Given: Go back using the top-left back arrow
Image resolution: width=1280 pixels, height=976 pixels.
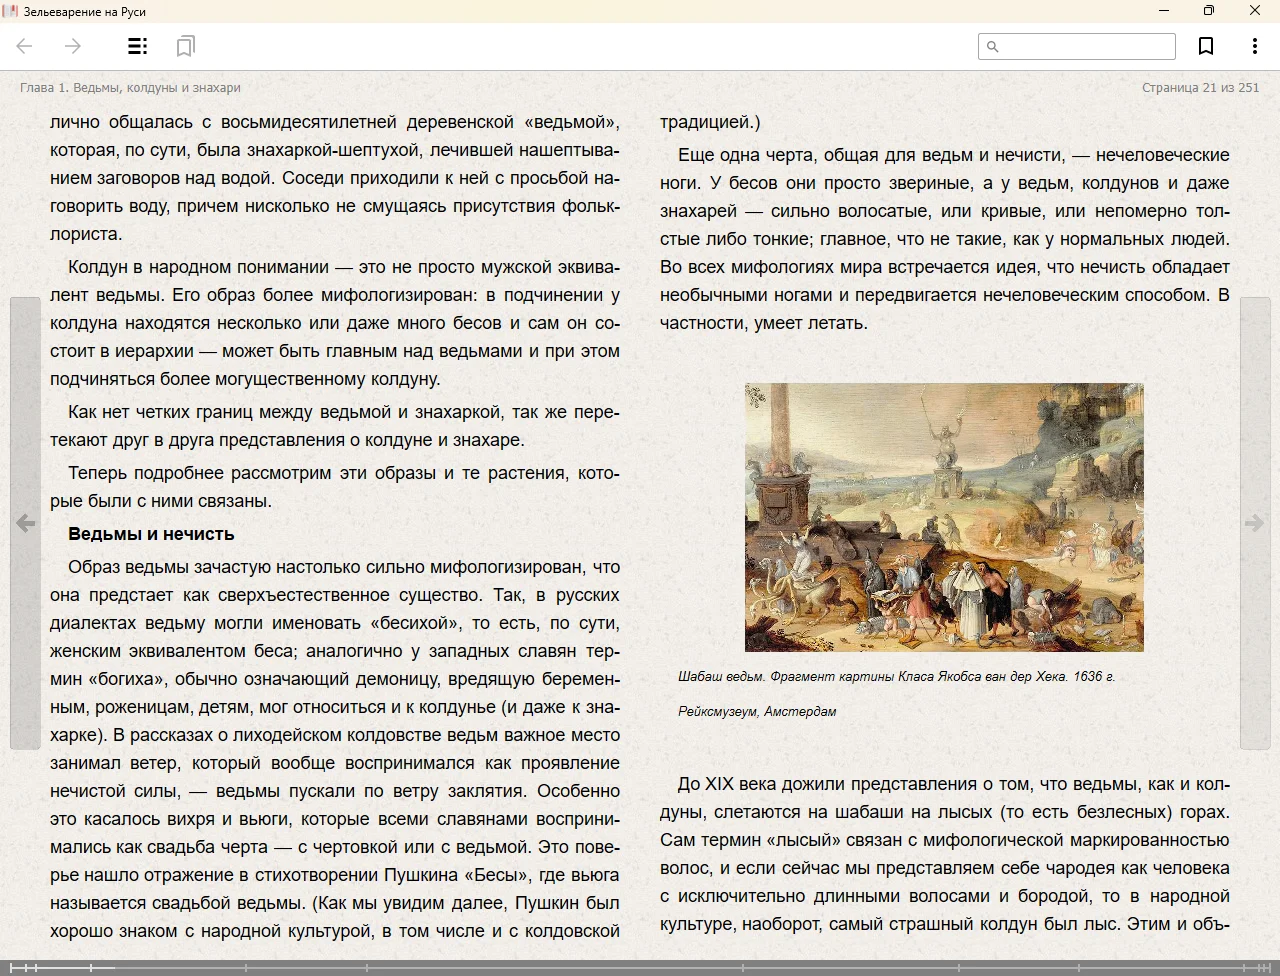Looking at the screenshot, I should tap(25, 46).
